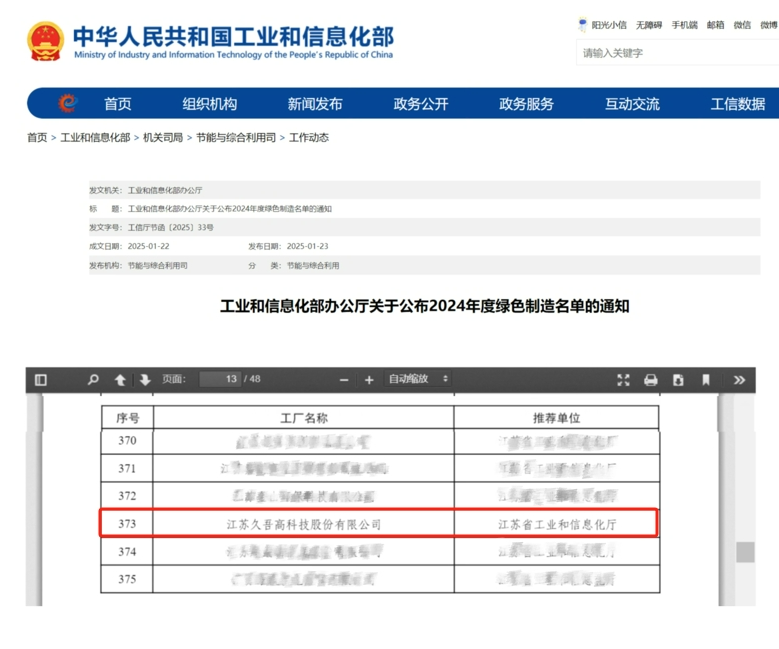Select the cell 江苏久吾高科技股份有限公司
The width and height of the screenshot is (779, 649).
(304, 524)
